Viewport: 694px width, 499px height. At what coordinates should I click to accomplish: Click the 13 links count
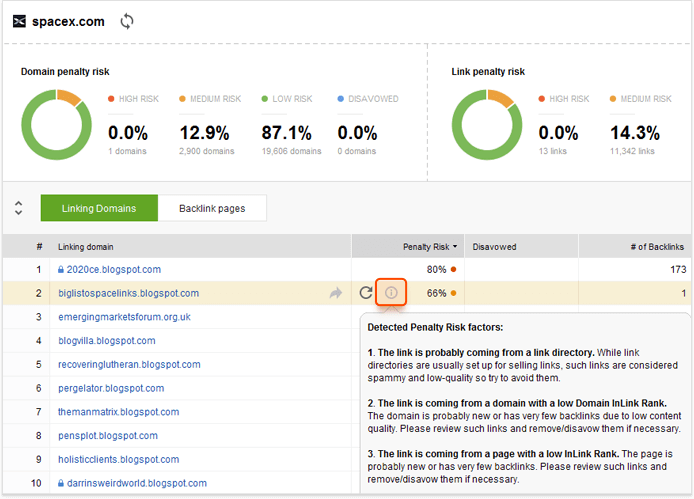pyautogui.click(x=552, y=151)
